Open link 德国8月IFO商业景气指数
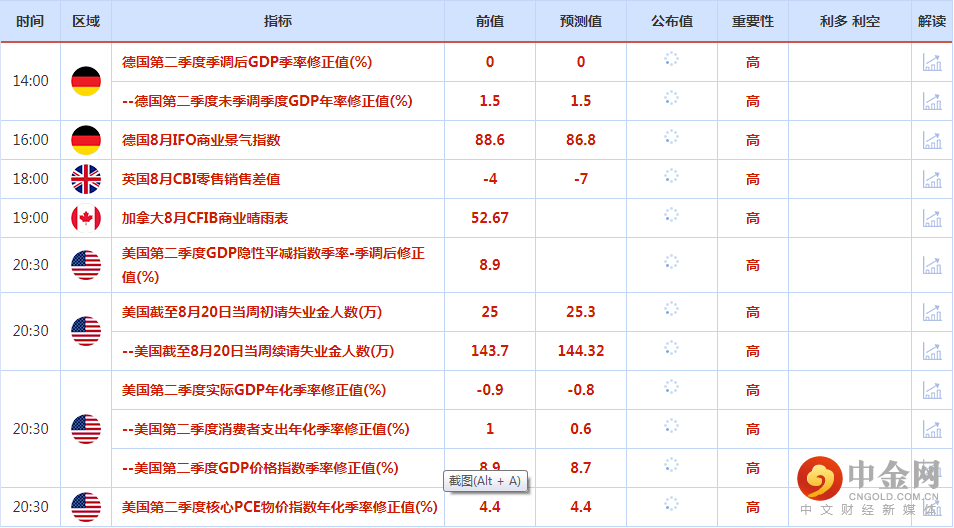 201,140
